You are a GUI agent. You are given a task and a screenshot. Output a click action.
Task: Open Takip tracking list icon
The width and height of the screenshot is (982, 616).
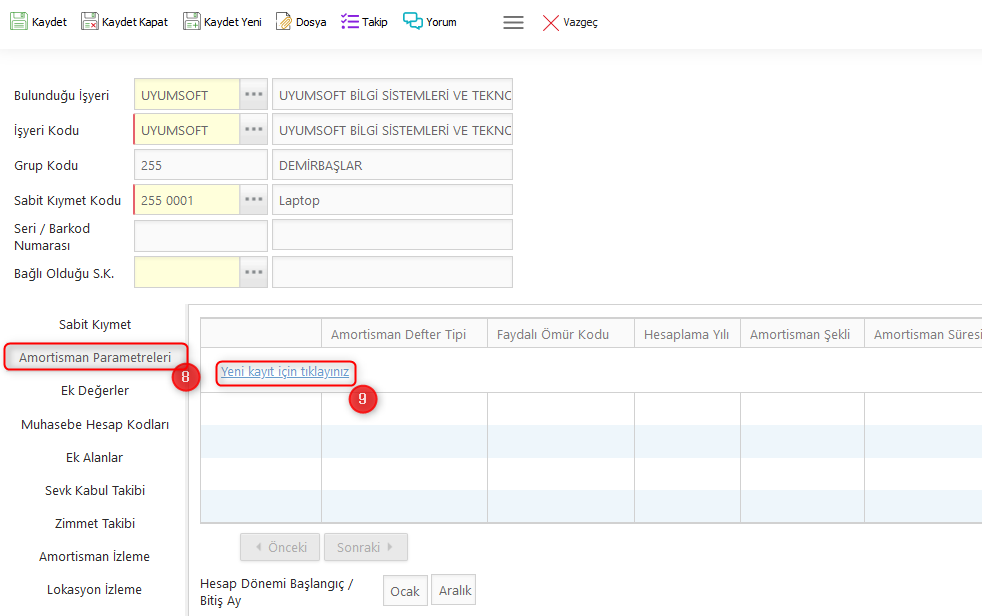pos(350,22)
